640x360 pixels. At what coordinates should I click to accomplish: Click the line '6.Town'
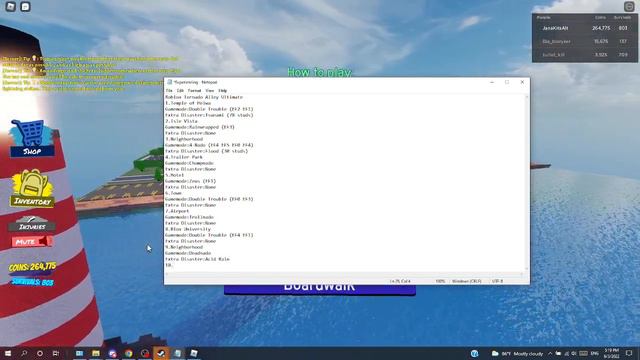point(173,193)
